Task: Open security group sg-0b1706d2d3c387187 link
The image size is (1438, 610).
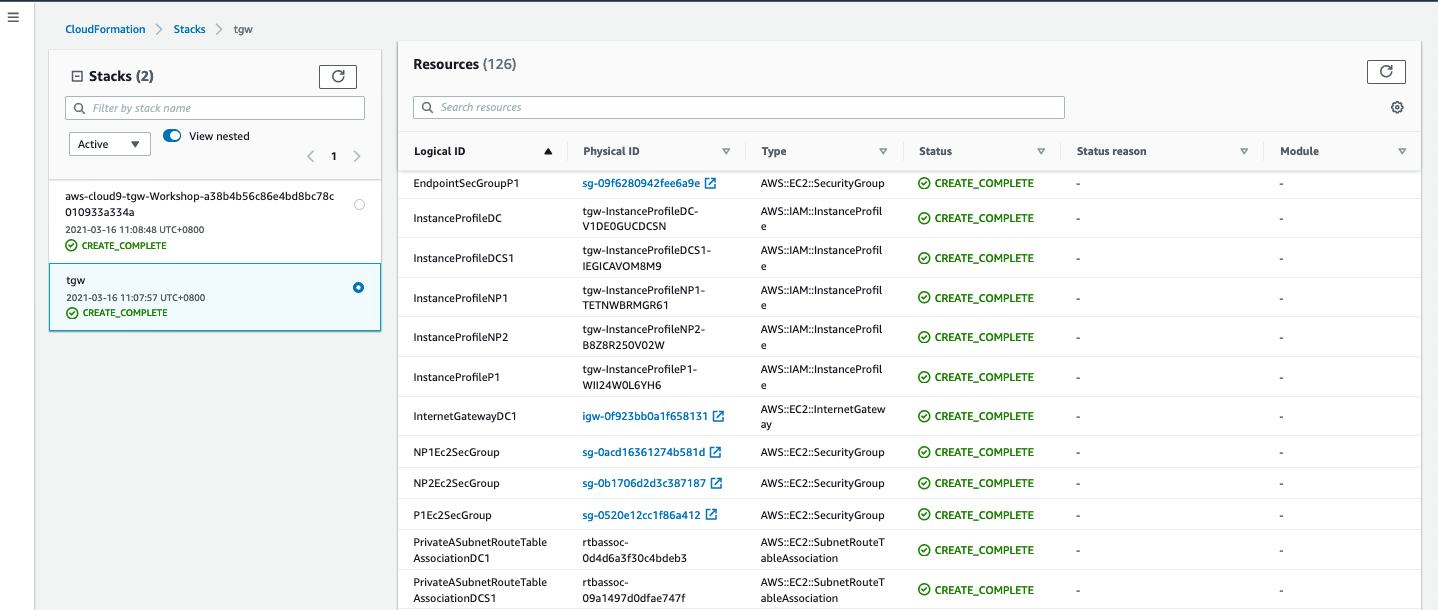Action: (643, 483)
